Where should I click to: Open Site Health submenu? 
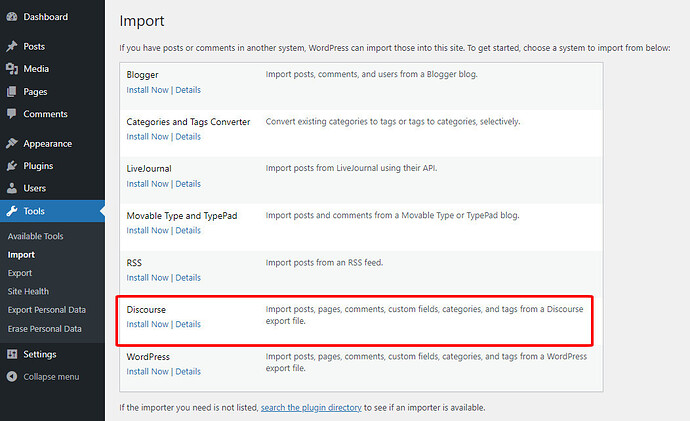click(x=28, y=291)
